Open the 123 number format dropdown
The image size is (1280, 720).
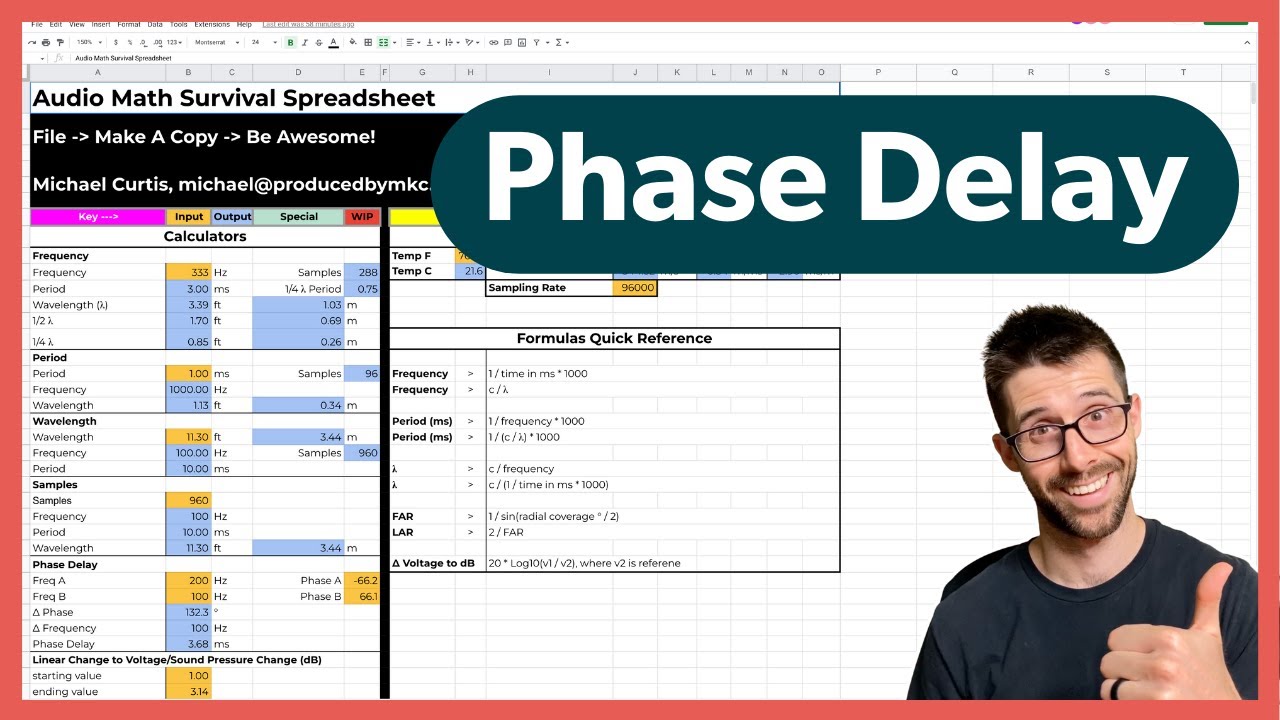tap(175, 42)
